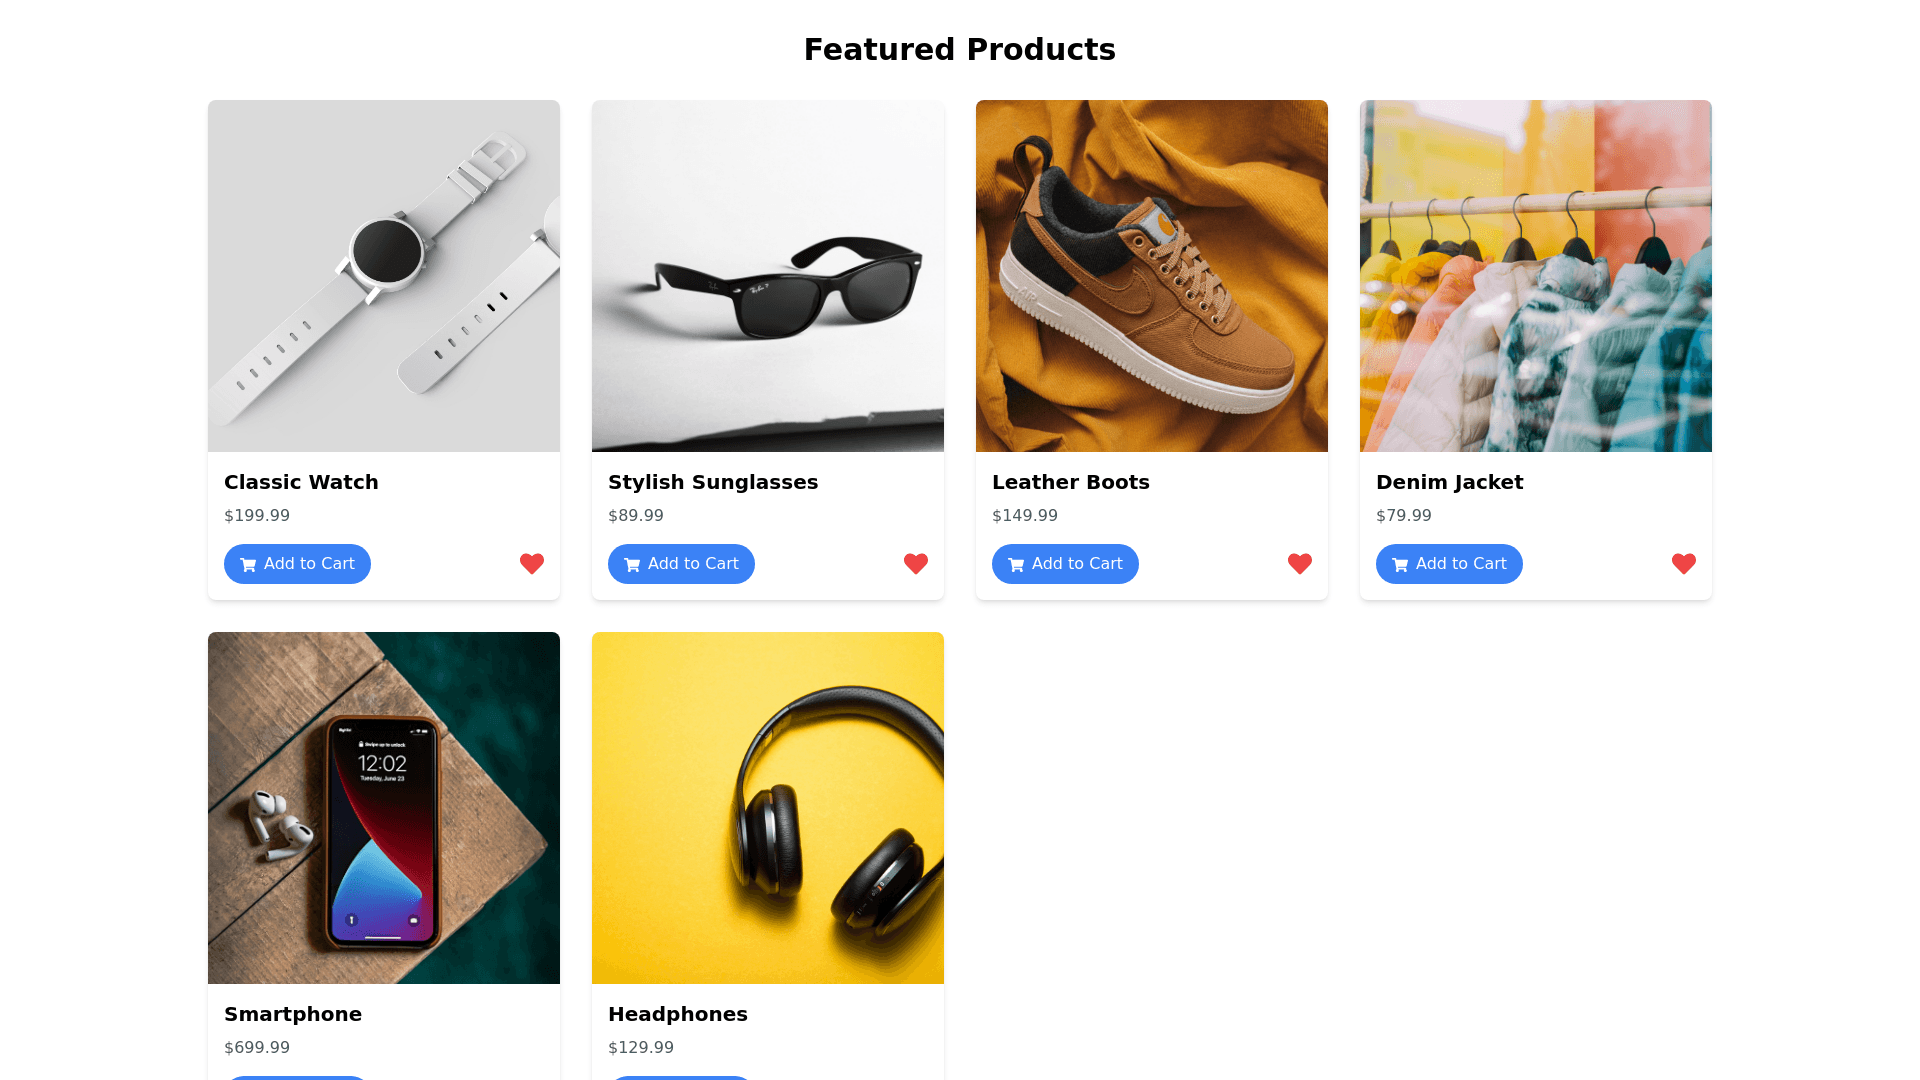View the Leather Boots sneaker image
This screenshot has height=1080, width=1920.
[x=1152, y=276]
